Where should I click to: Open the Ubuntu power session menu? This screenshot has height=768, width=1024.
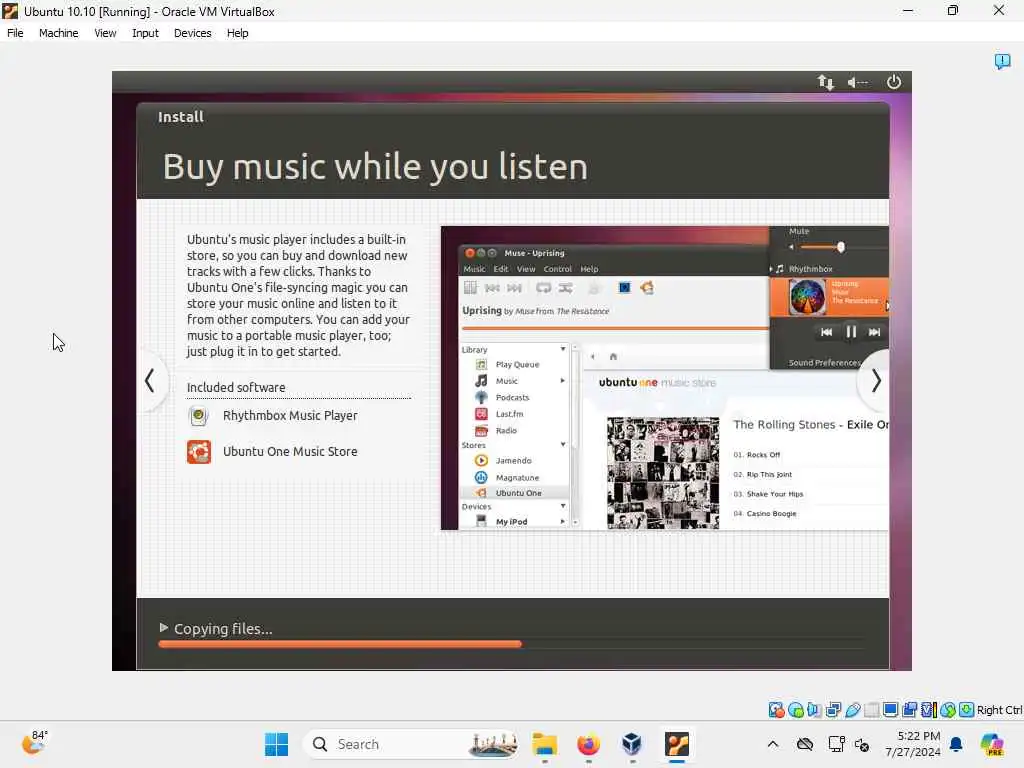[893, 82]
